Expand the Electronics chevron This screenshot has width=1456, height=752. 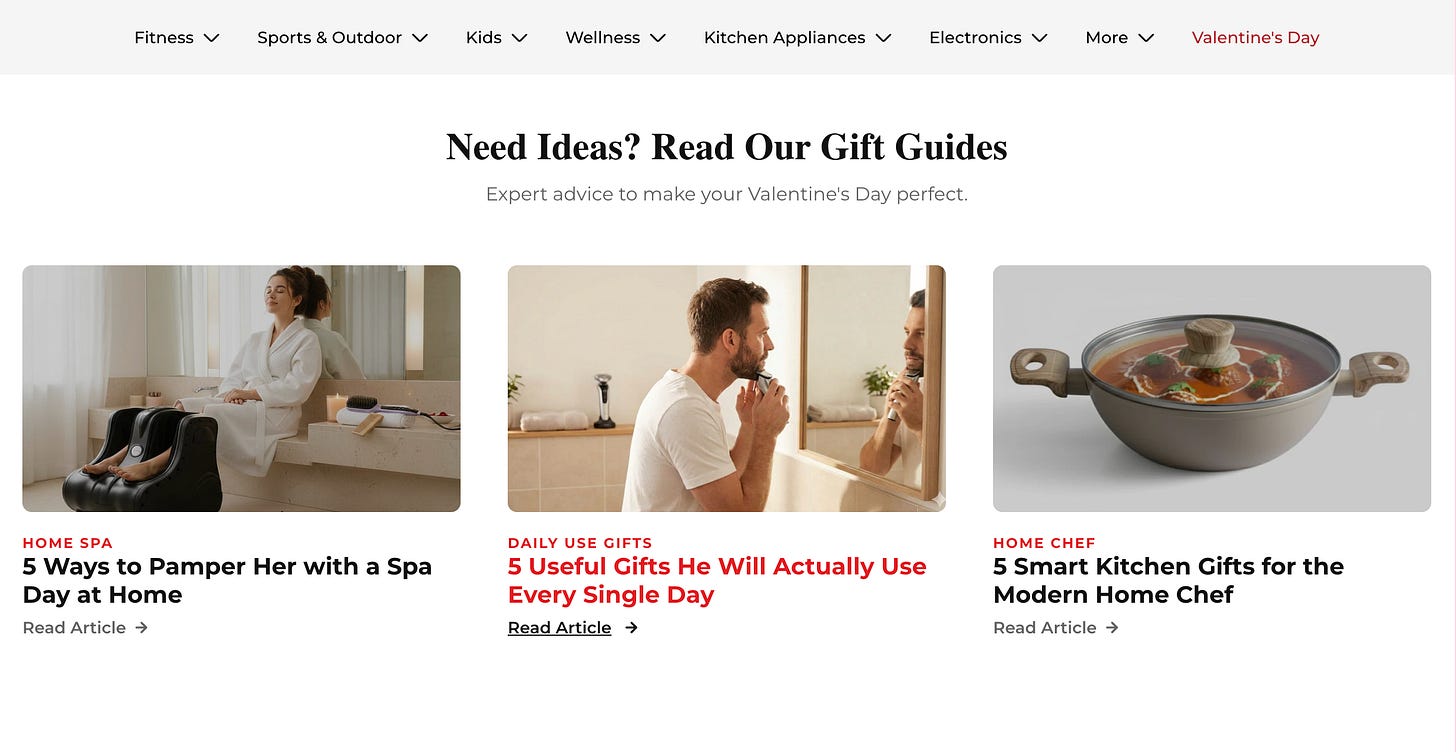1039,38
